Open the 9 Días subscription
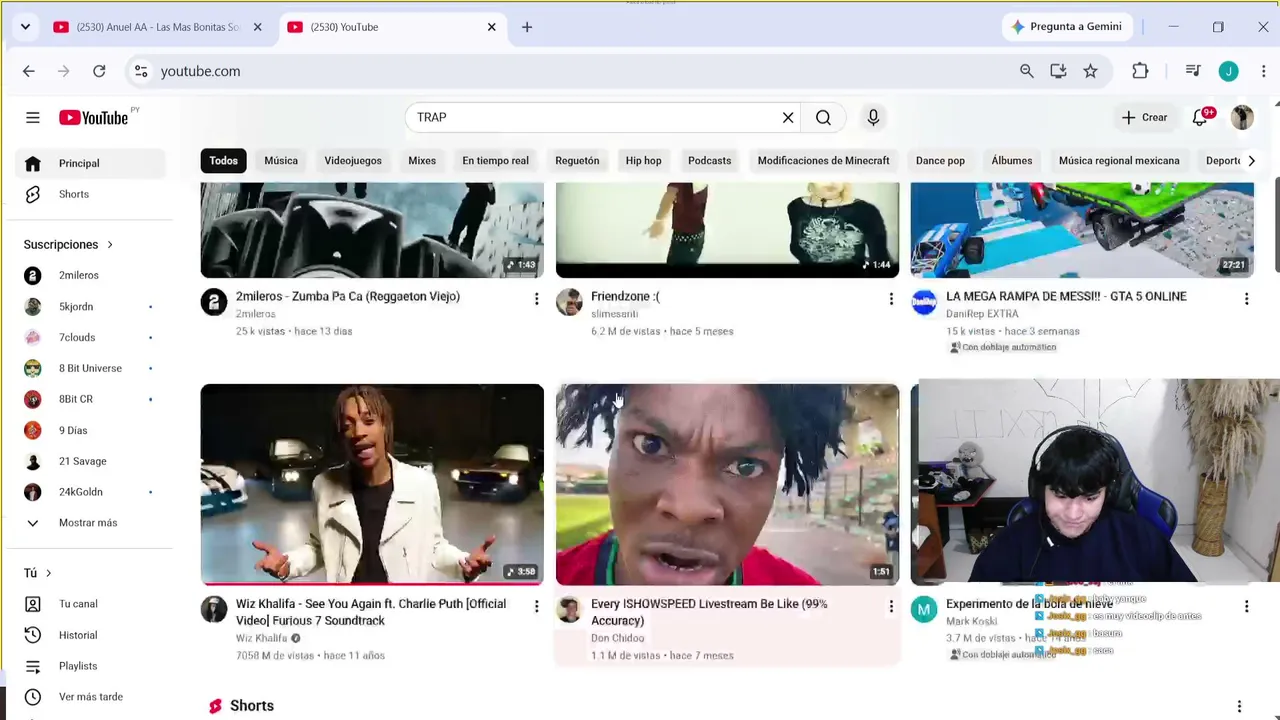This screenshot has height=720, width=1280. coord(88,430)
